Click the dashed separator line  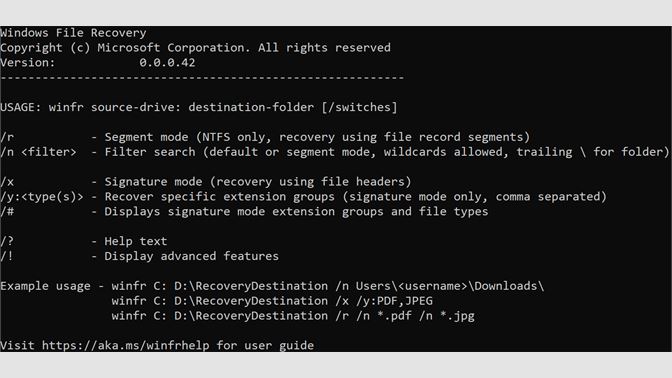202,78
